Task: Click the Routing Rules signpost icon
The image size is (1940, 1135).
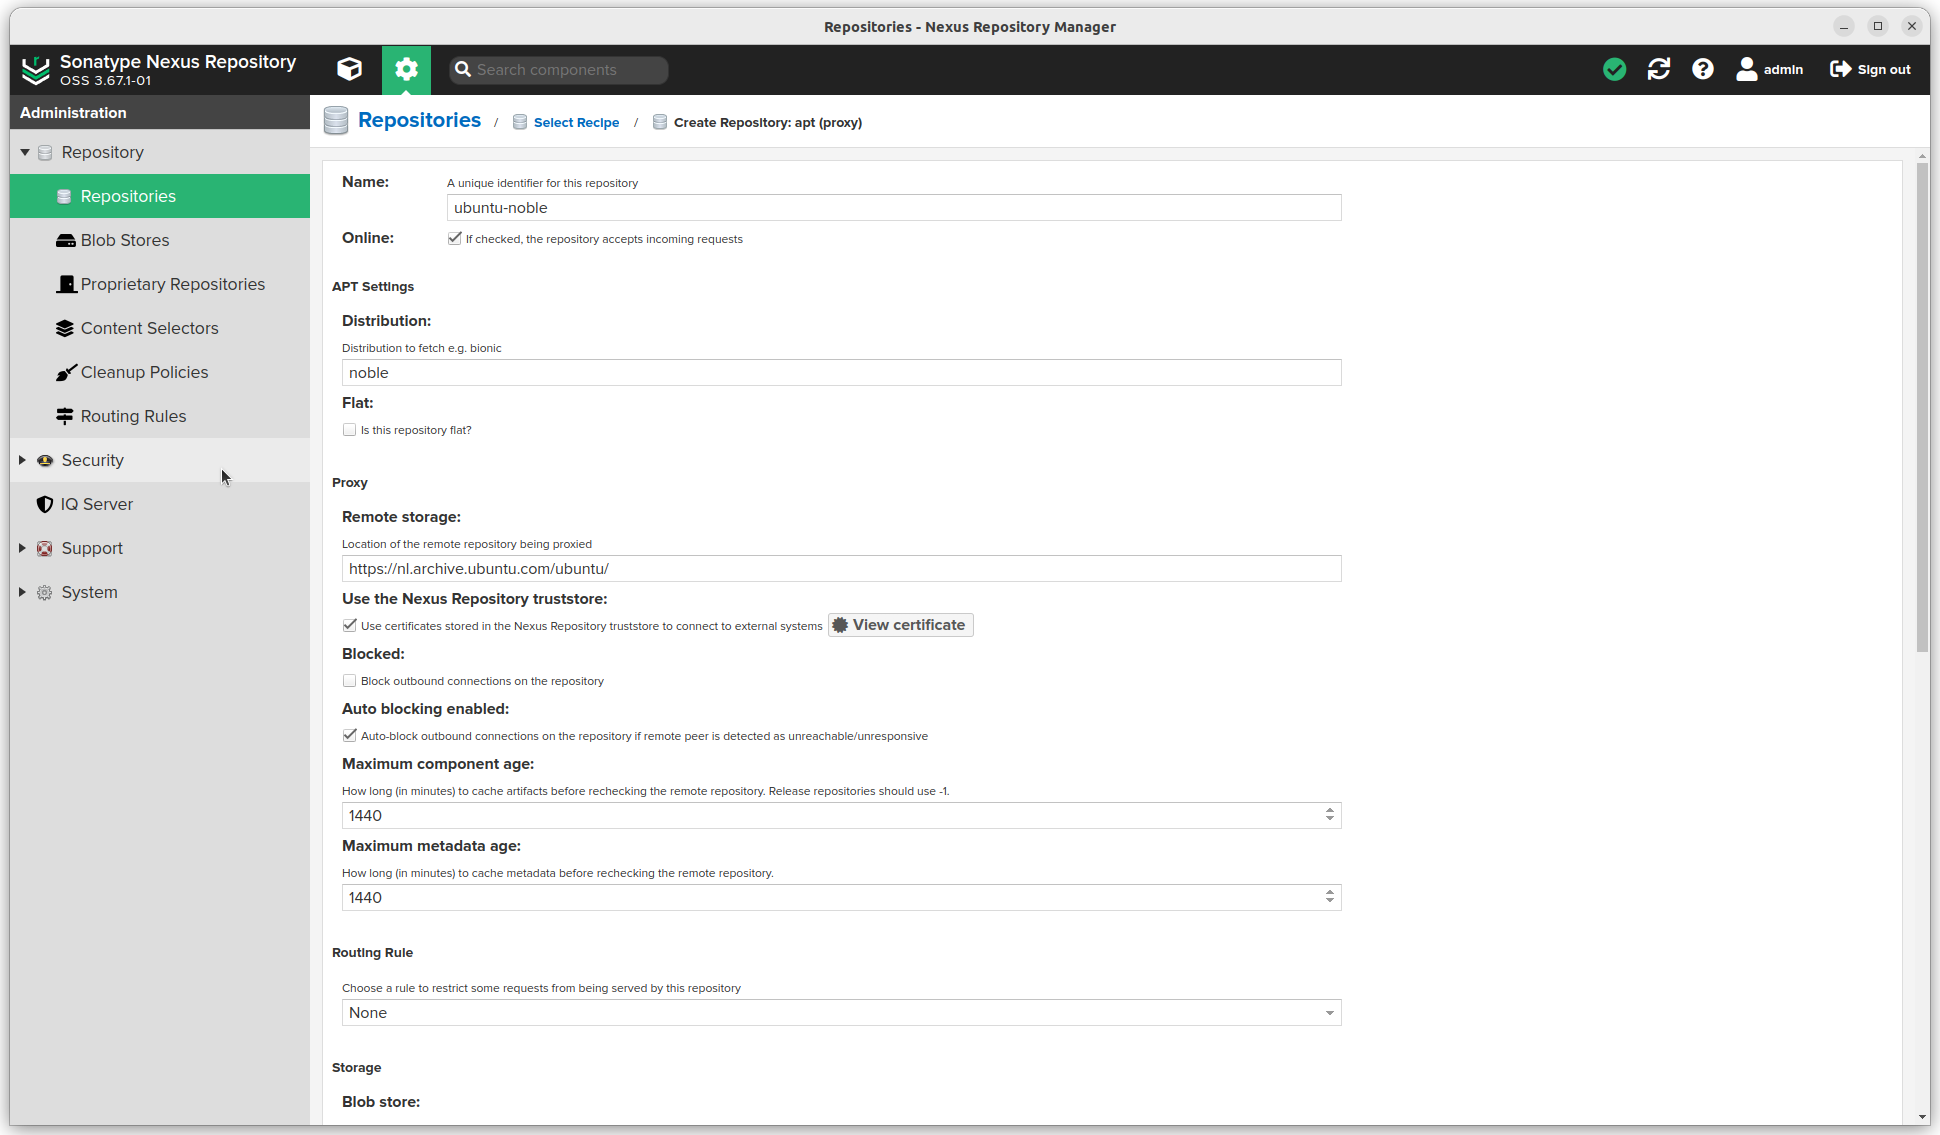Action: tap(65, 416)
